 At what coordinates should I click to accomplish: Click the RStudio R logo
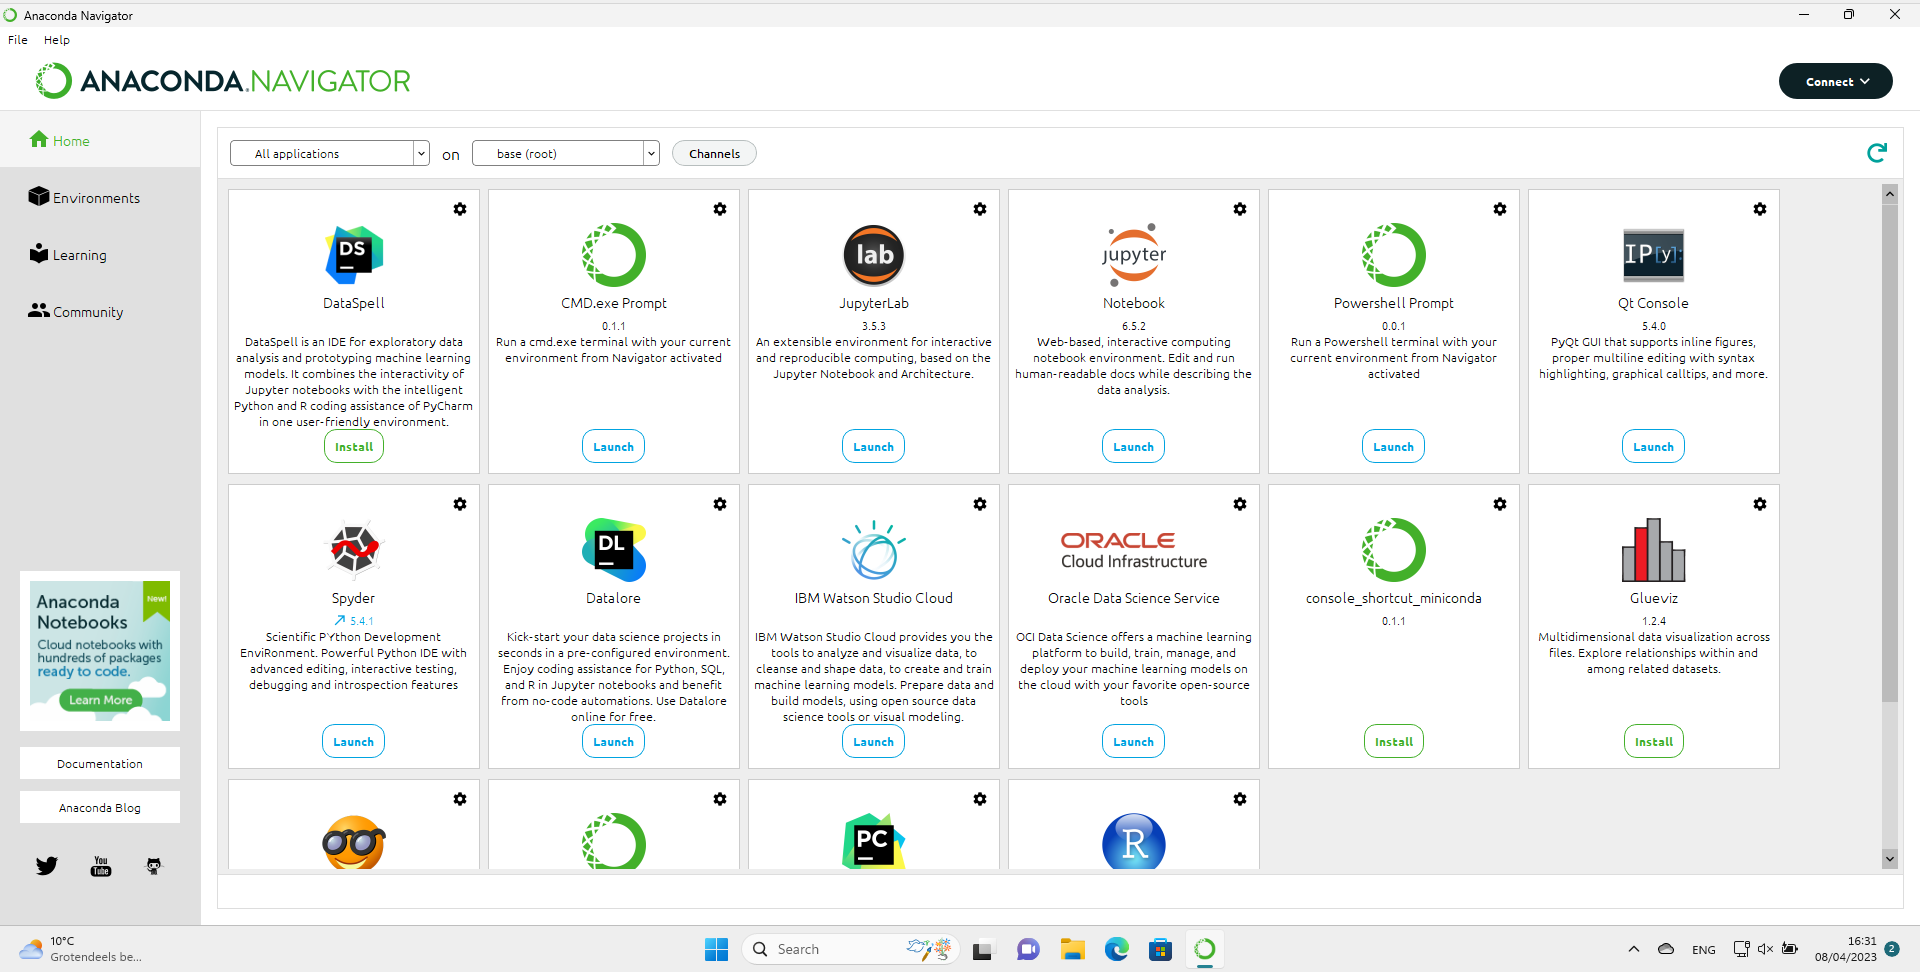(1134, 842)
